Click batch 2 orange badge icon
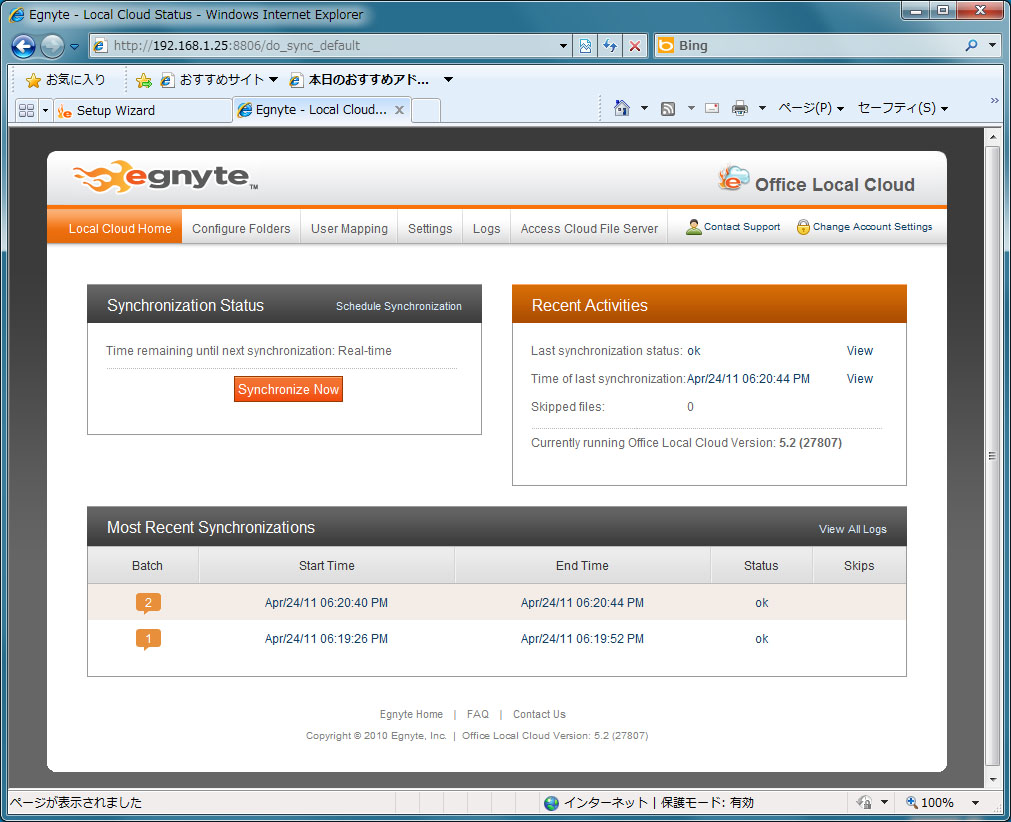Screen dimensions: 1011x822 click(x=148, y=603)
